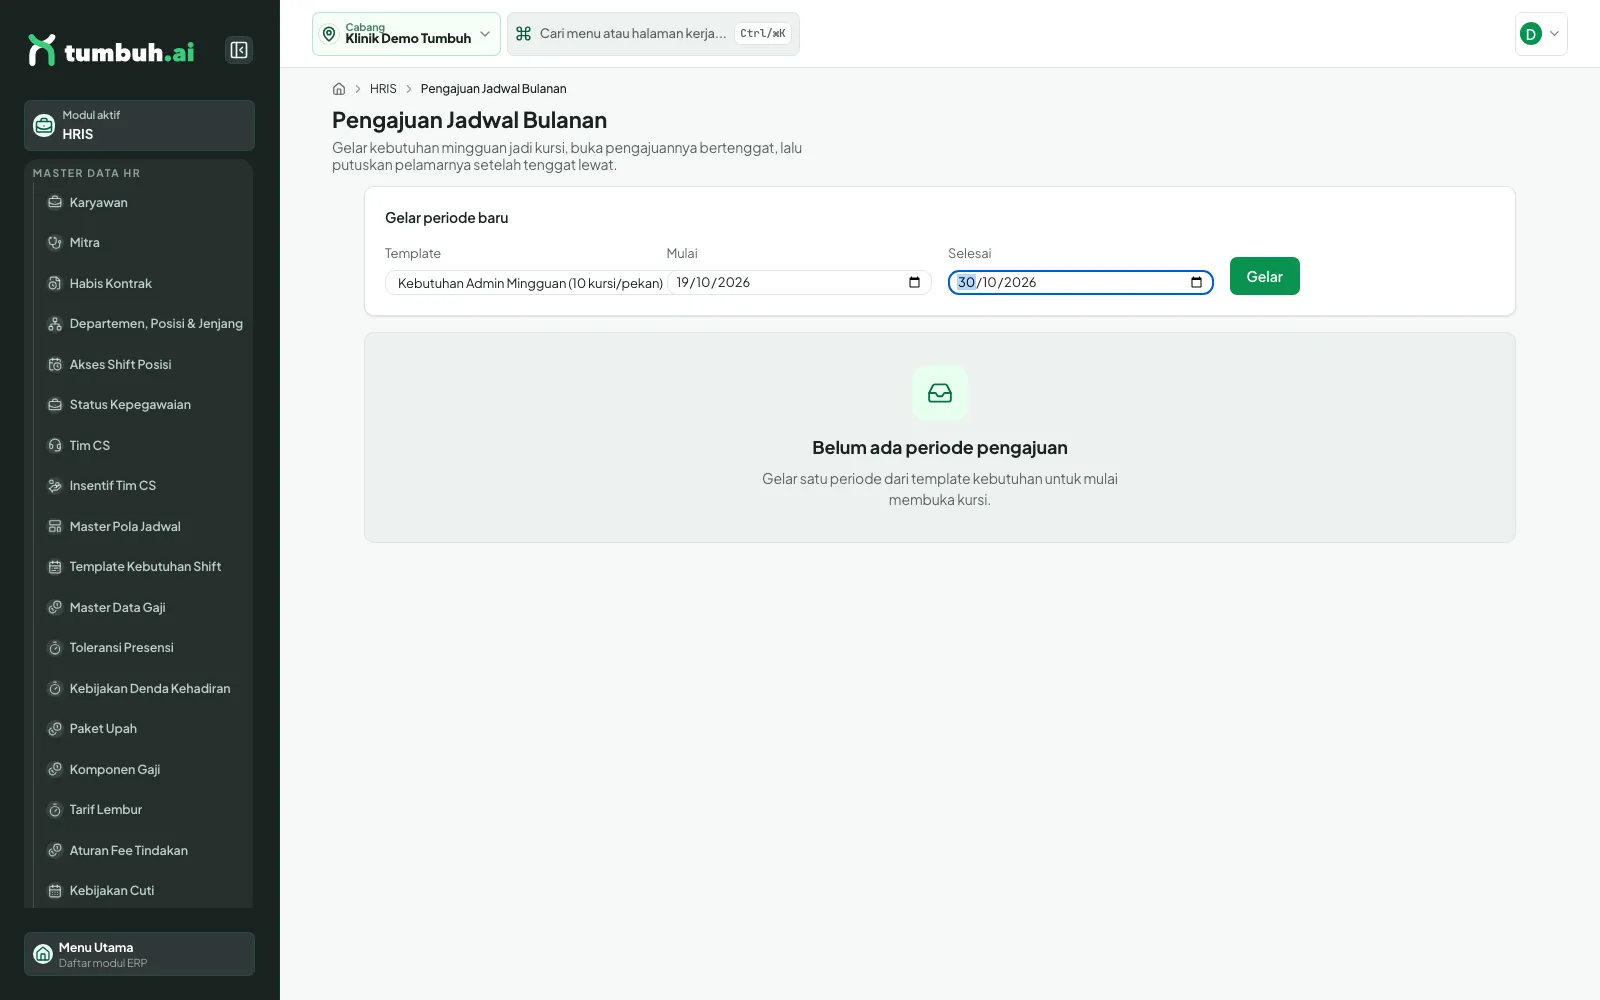Click the Karyawan sidebar icon
Screen dimensions: 1600x1000
point(55,202)
